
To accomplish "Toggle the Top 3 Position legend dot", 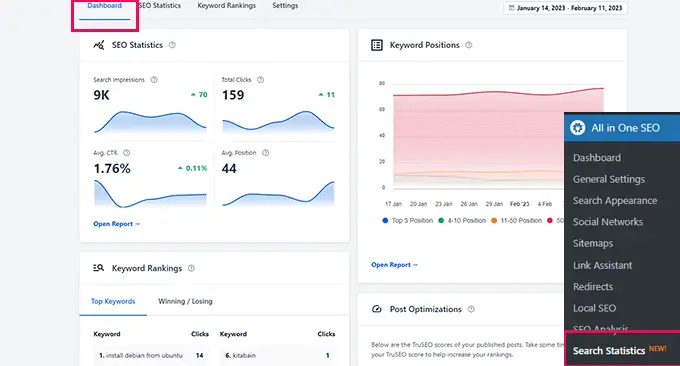I will pos(385,221).
